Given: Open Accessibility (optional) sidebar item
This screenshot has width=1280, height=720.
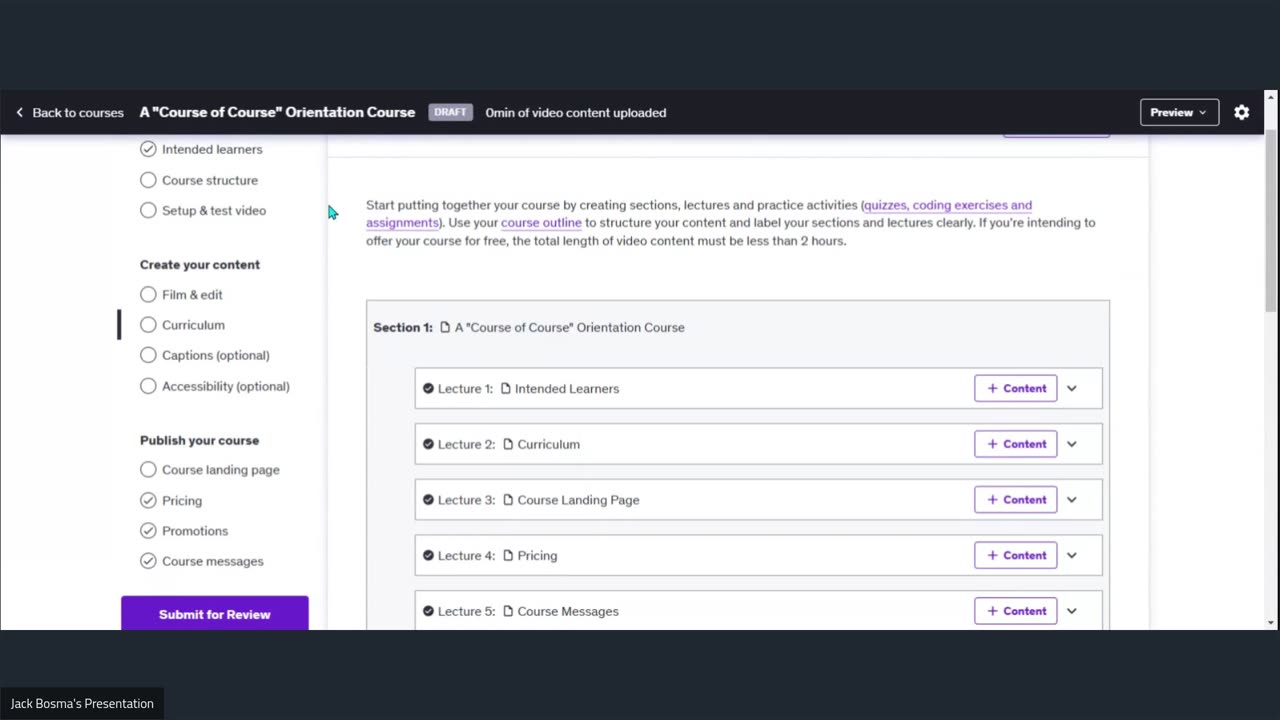Looking at the screenshot, I should [x=226, y=386].
